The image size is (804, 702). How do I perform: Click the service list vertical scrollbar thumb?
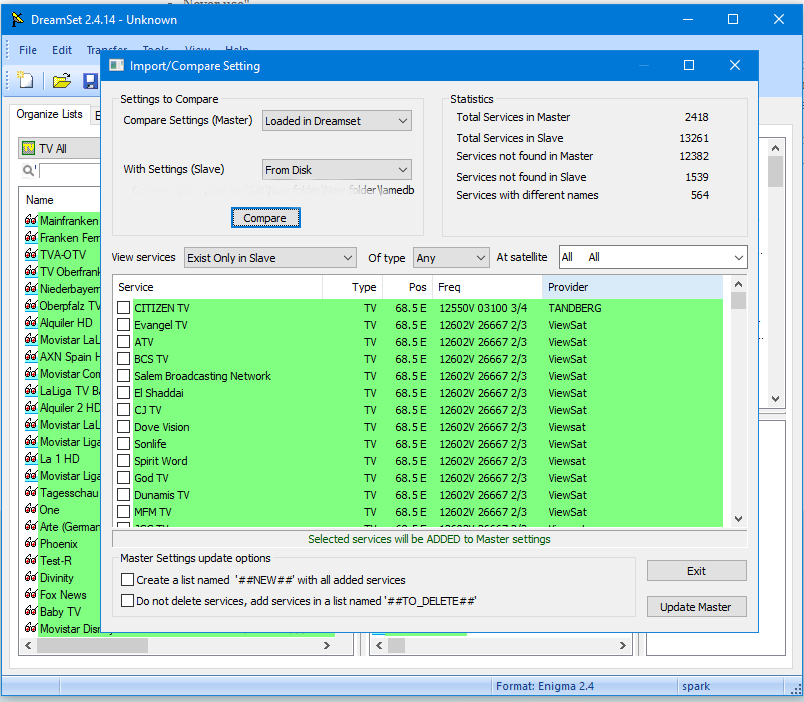point(738,300)
